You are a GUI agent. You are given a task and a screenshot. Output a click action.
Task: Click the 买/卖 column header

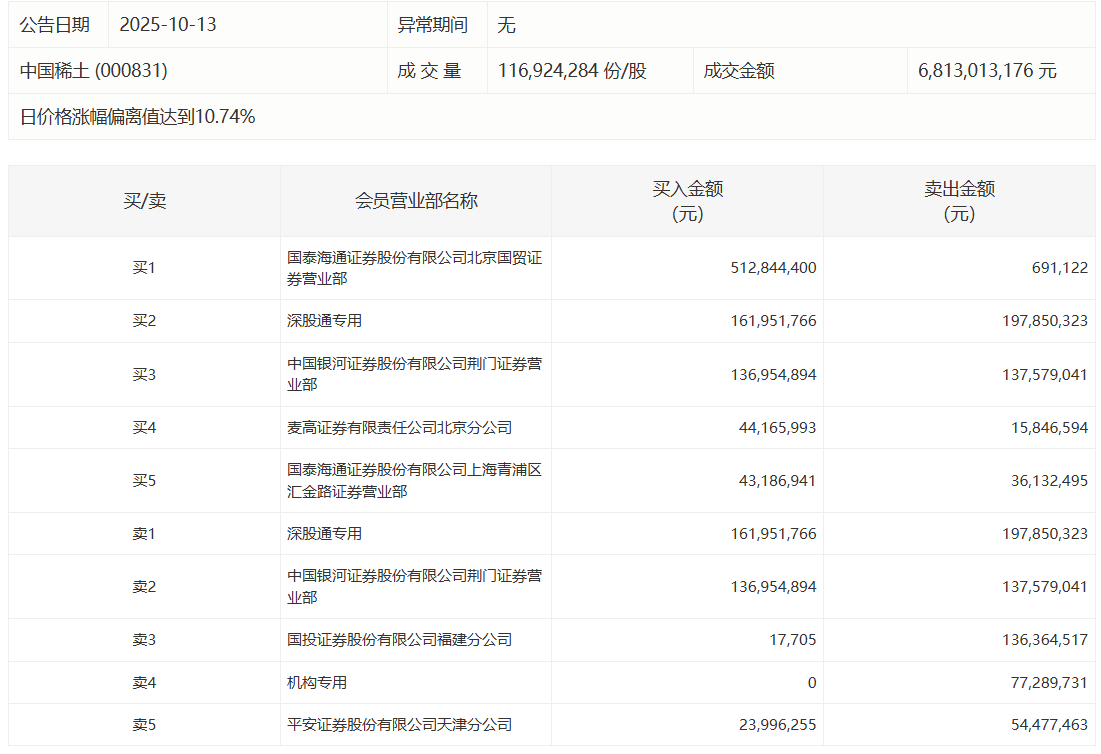click(144, 201)
